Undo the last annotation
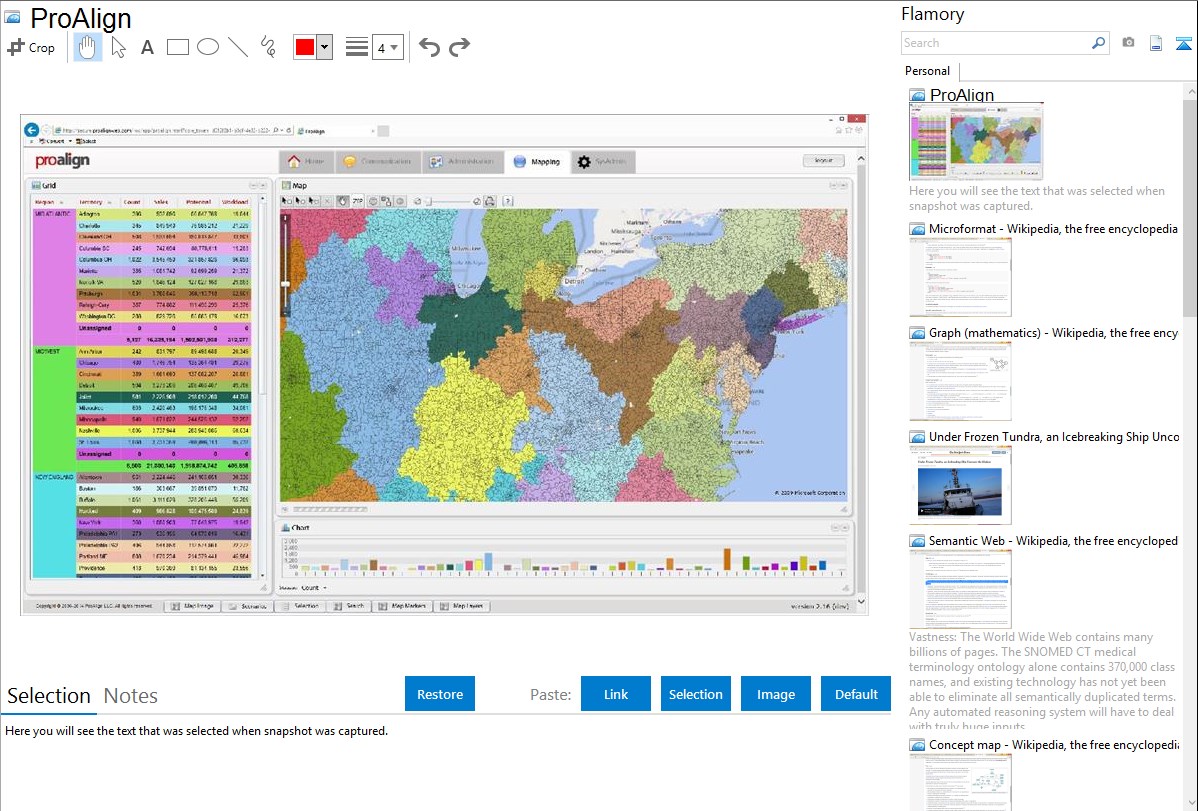Screen dimensions: 1198x811 click(x=429, y=47)
